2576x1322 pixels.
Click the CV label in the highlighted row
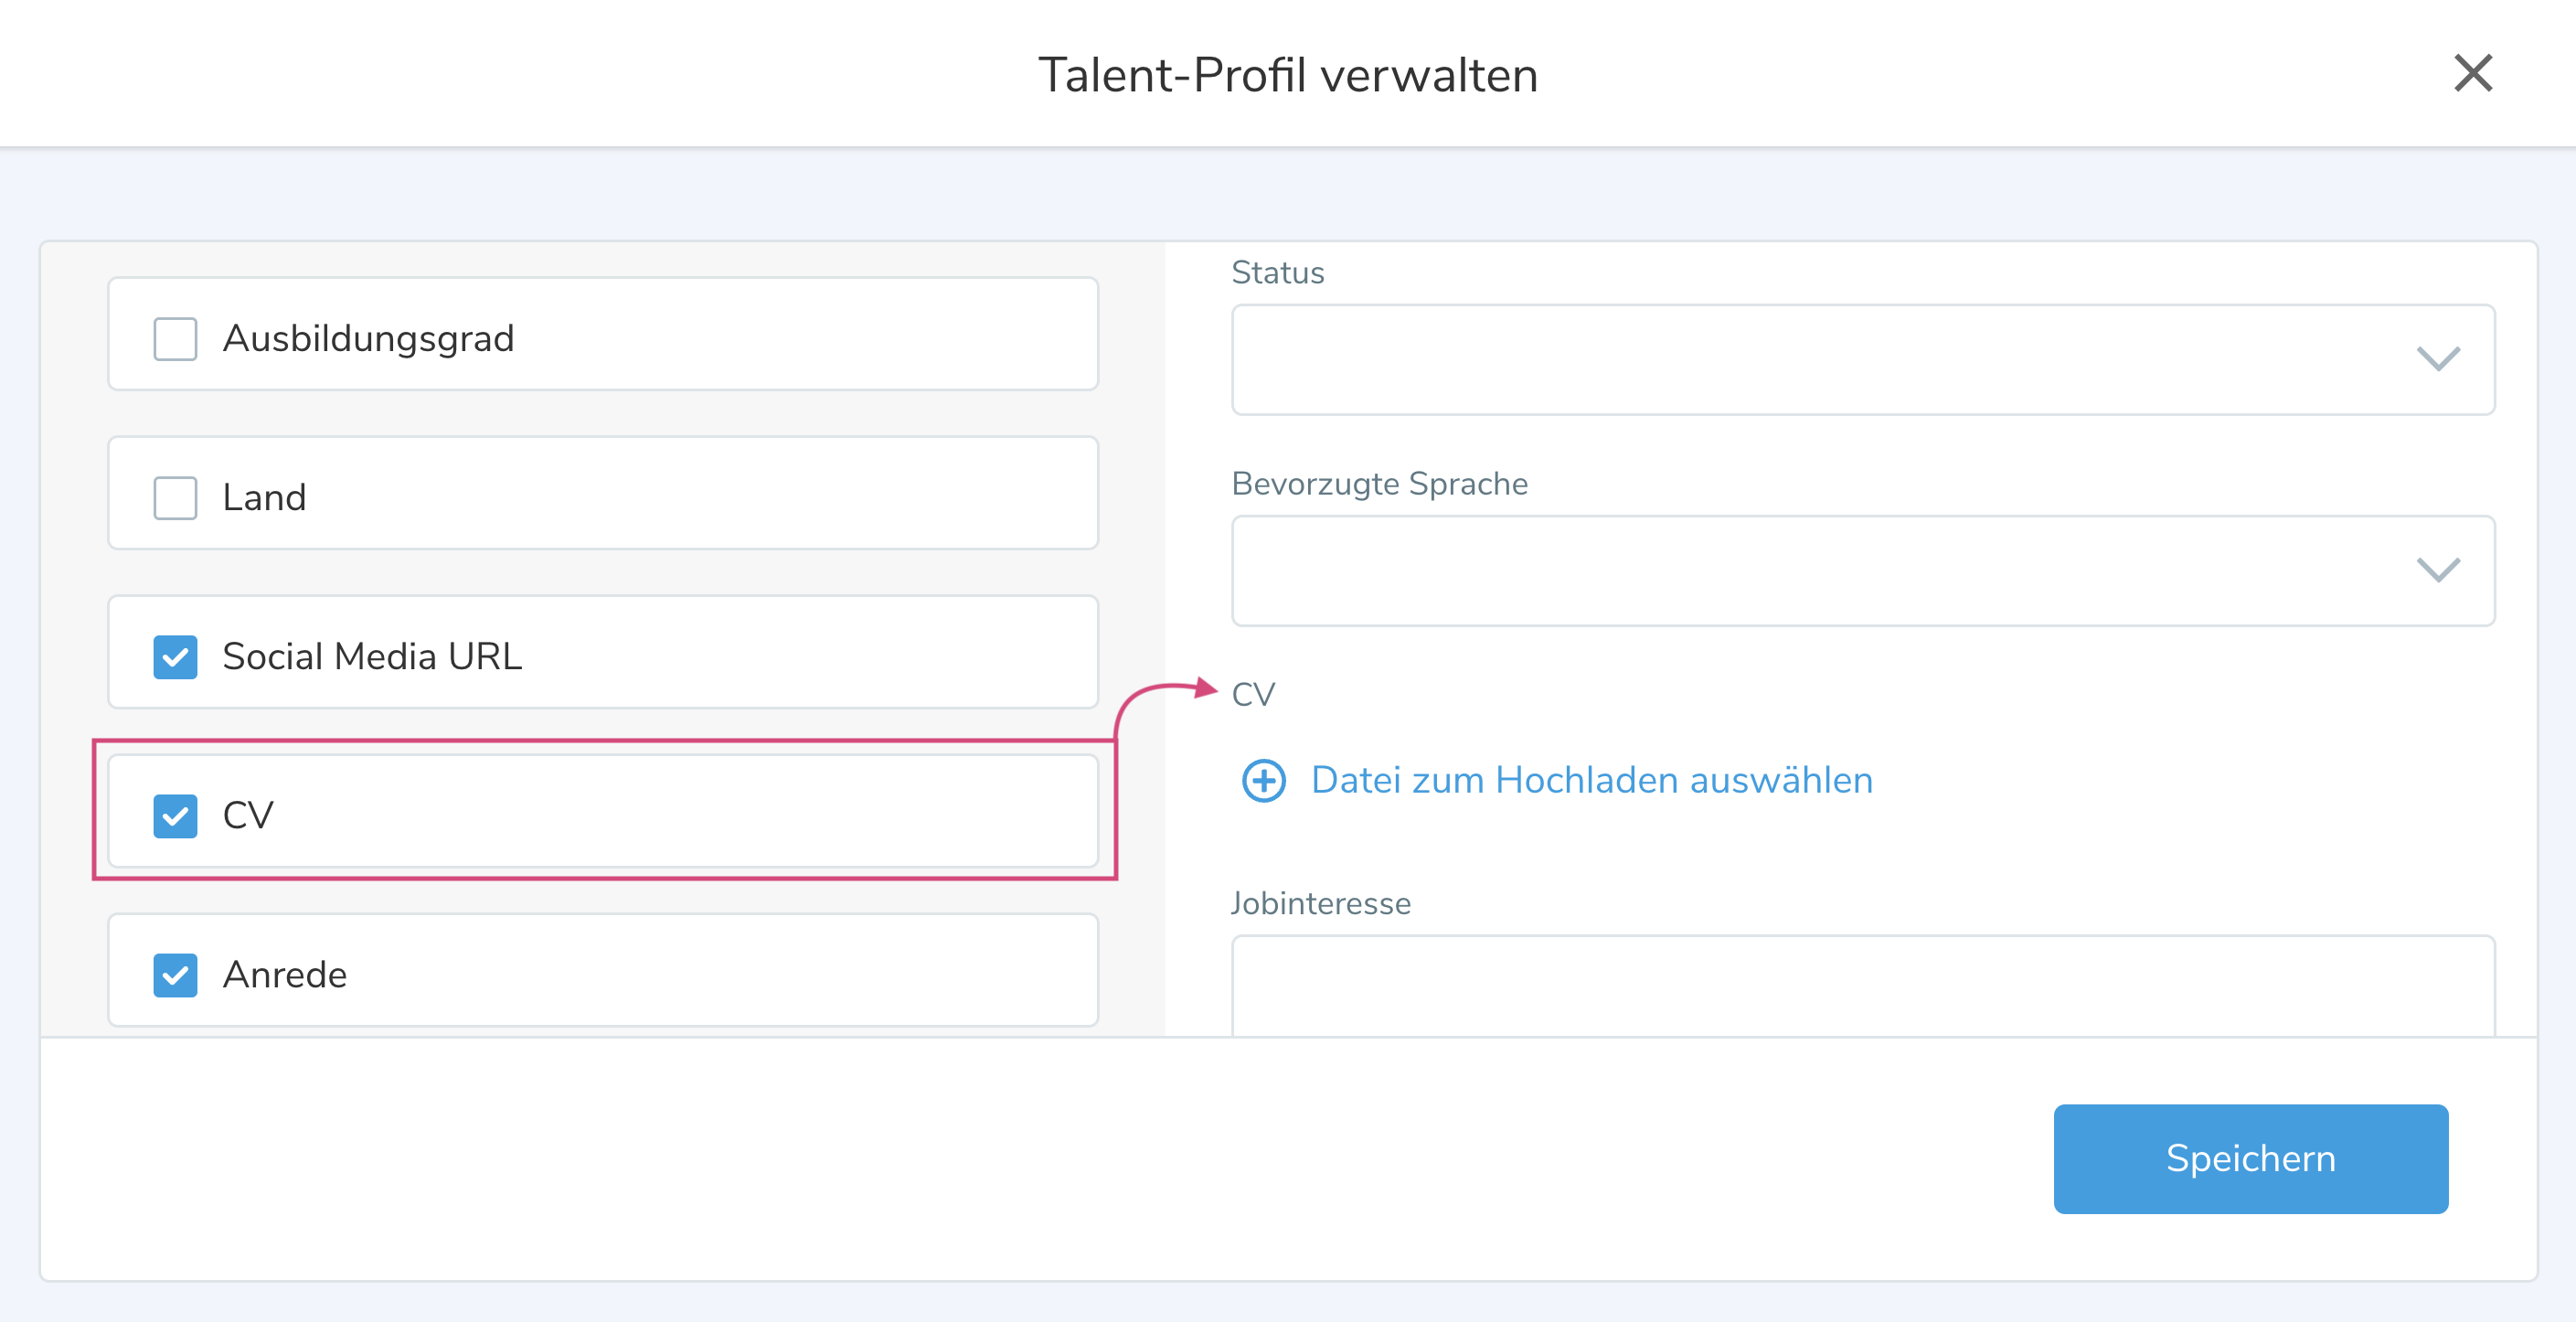(248, 816)
